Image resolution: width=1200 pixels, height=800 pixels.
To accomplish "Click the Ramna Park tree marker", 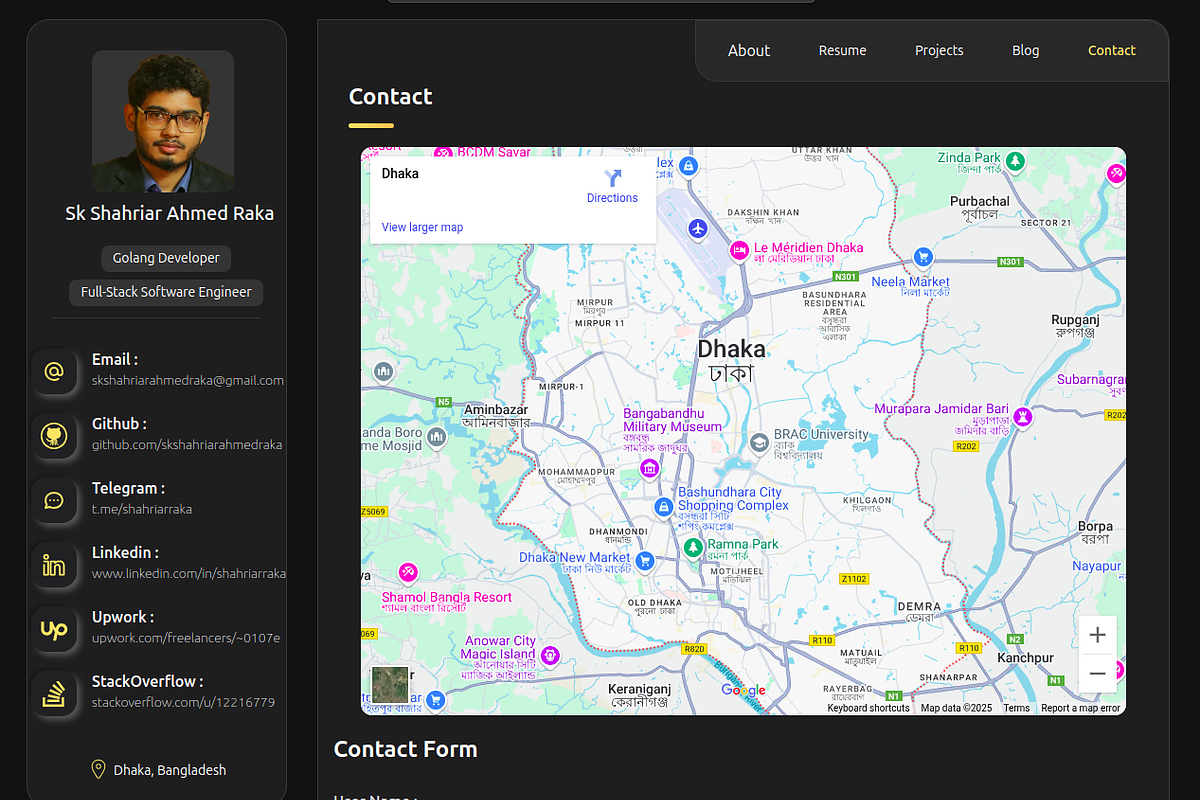I will coord(692,547).
